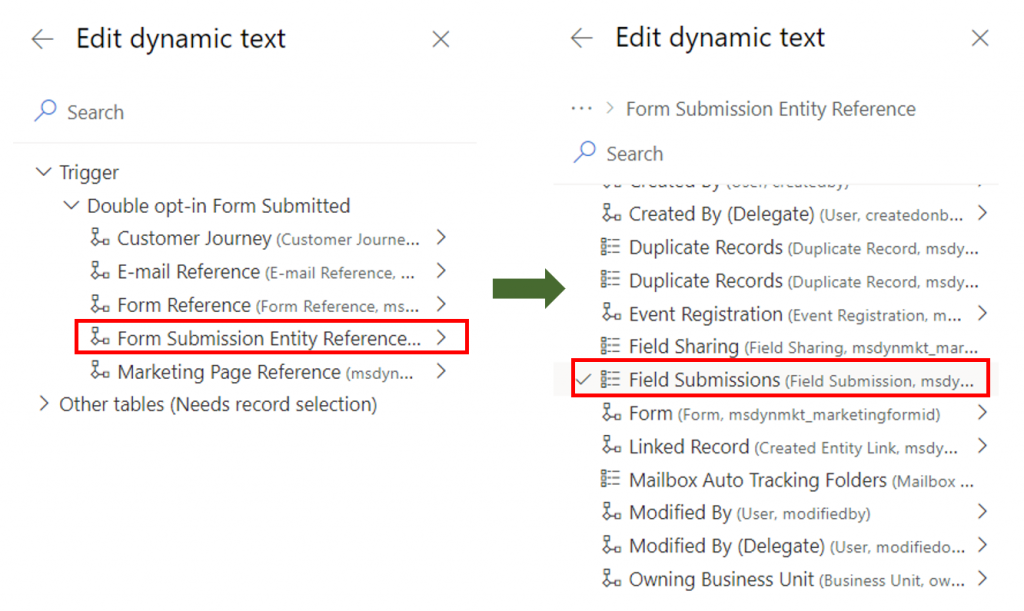Image resolution: width=1024 pixels, height=611 pixels.
Task: Click the list icon beside Mailbox Auto Tracking Folders
Action: [610, 480]
